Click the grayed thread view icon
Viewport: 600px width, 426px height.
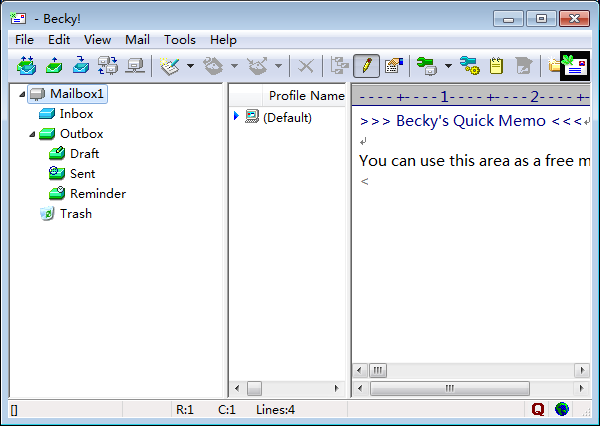[339, 66]
